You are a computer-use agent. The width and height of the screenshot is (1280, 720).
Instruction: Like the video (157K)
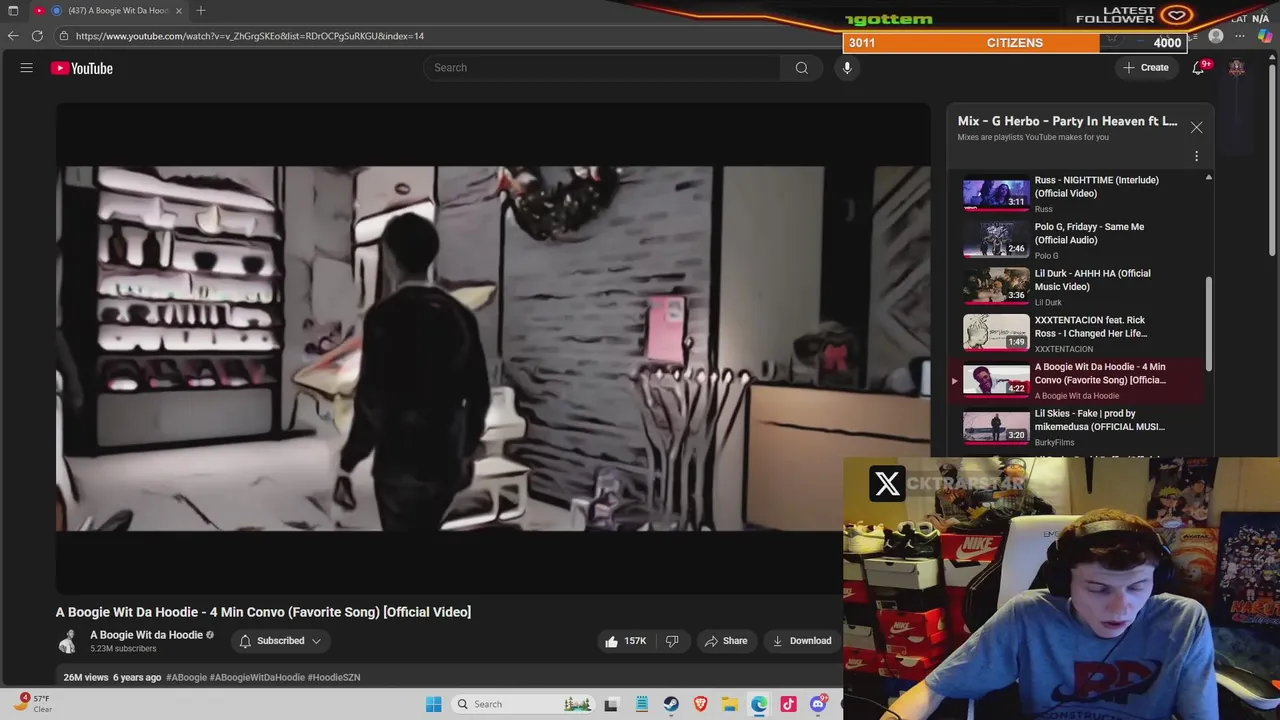tap(624, 641)
